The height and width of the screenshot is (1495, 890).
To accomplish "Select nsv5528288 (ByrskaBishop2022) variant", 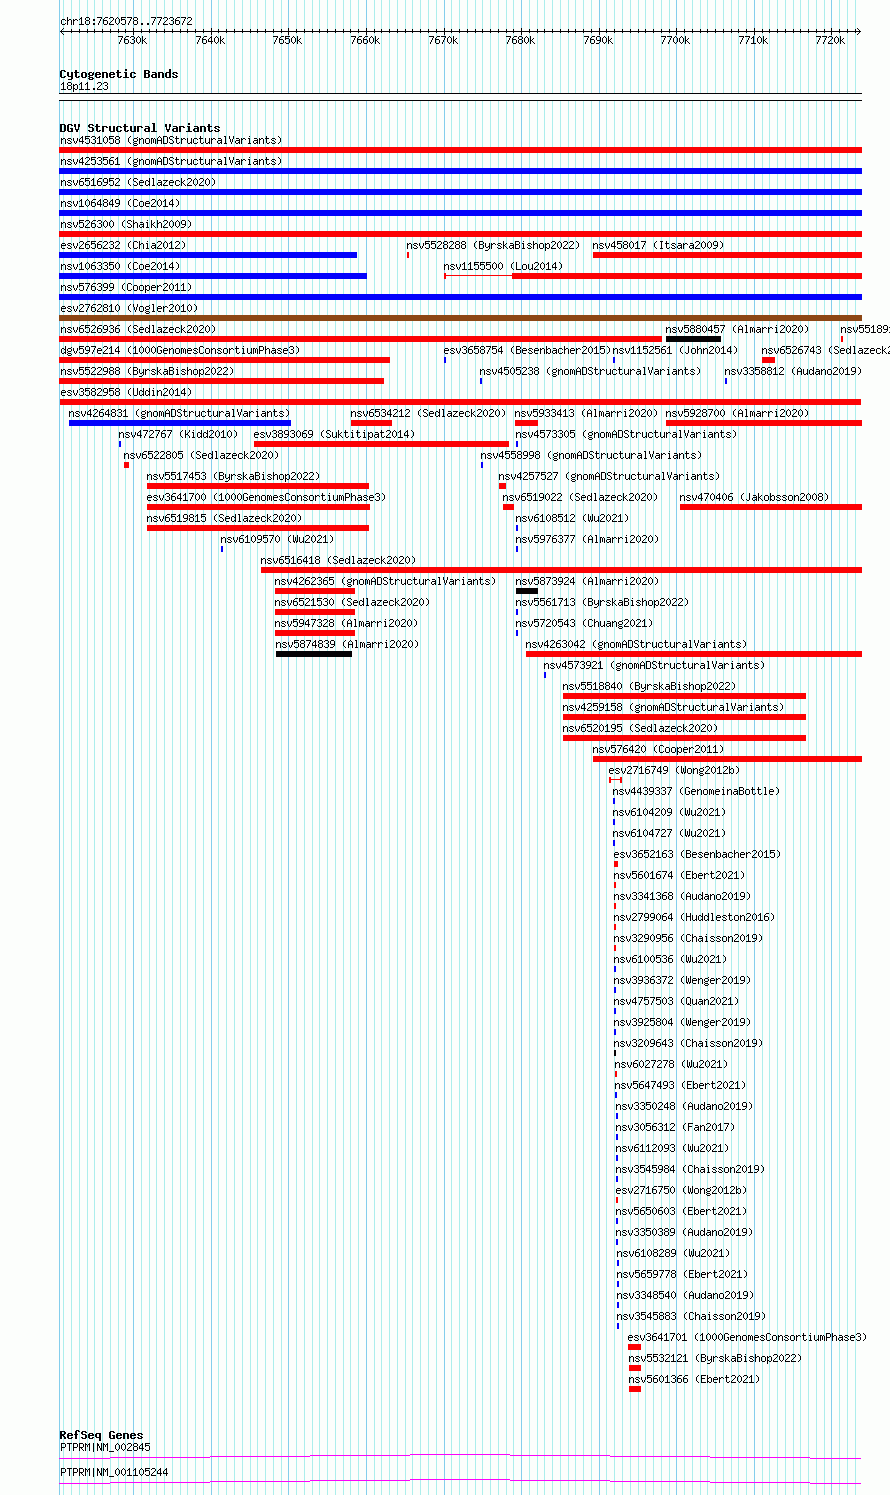I will (x=493, y=245).
